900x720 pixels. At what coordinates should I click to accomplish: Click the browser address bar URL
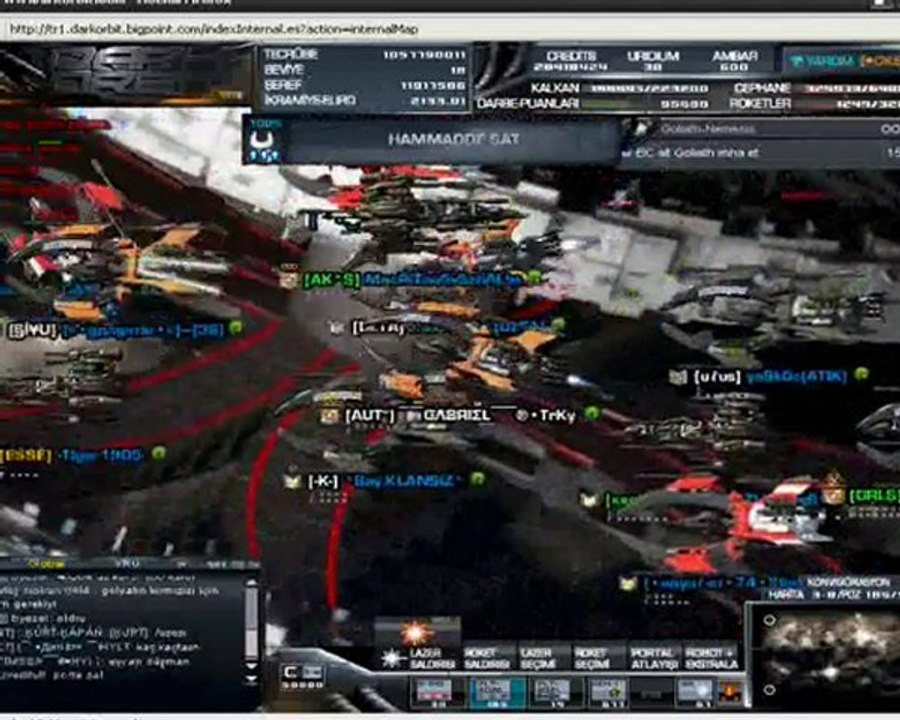coord(214,29)
